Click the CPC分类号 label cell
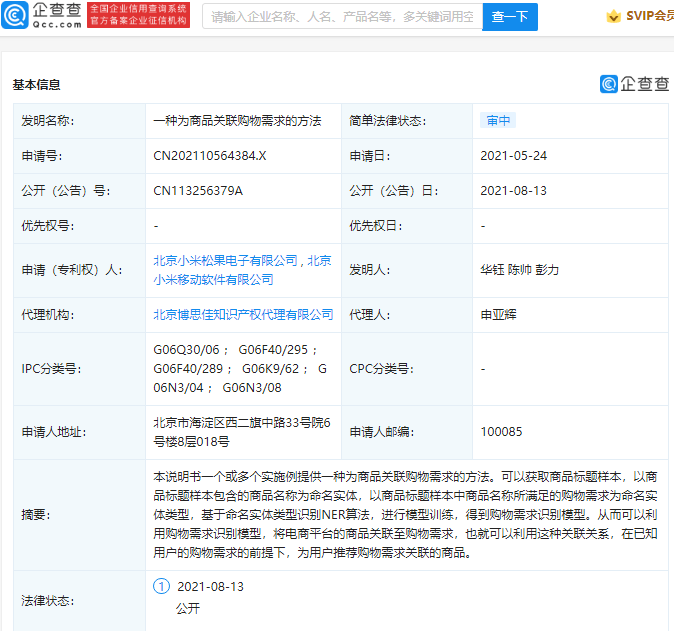Viewport: 674px width, 631px height. pyautogui.click(x=407, y=369)
